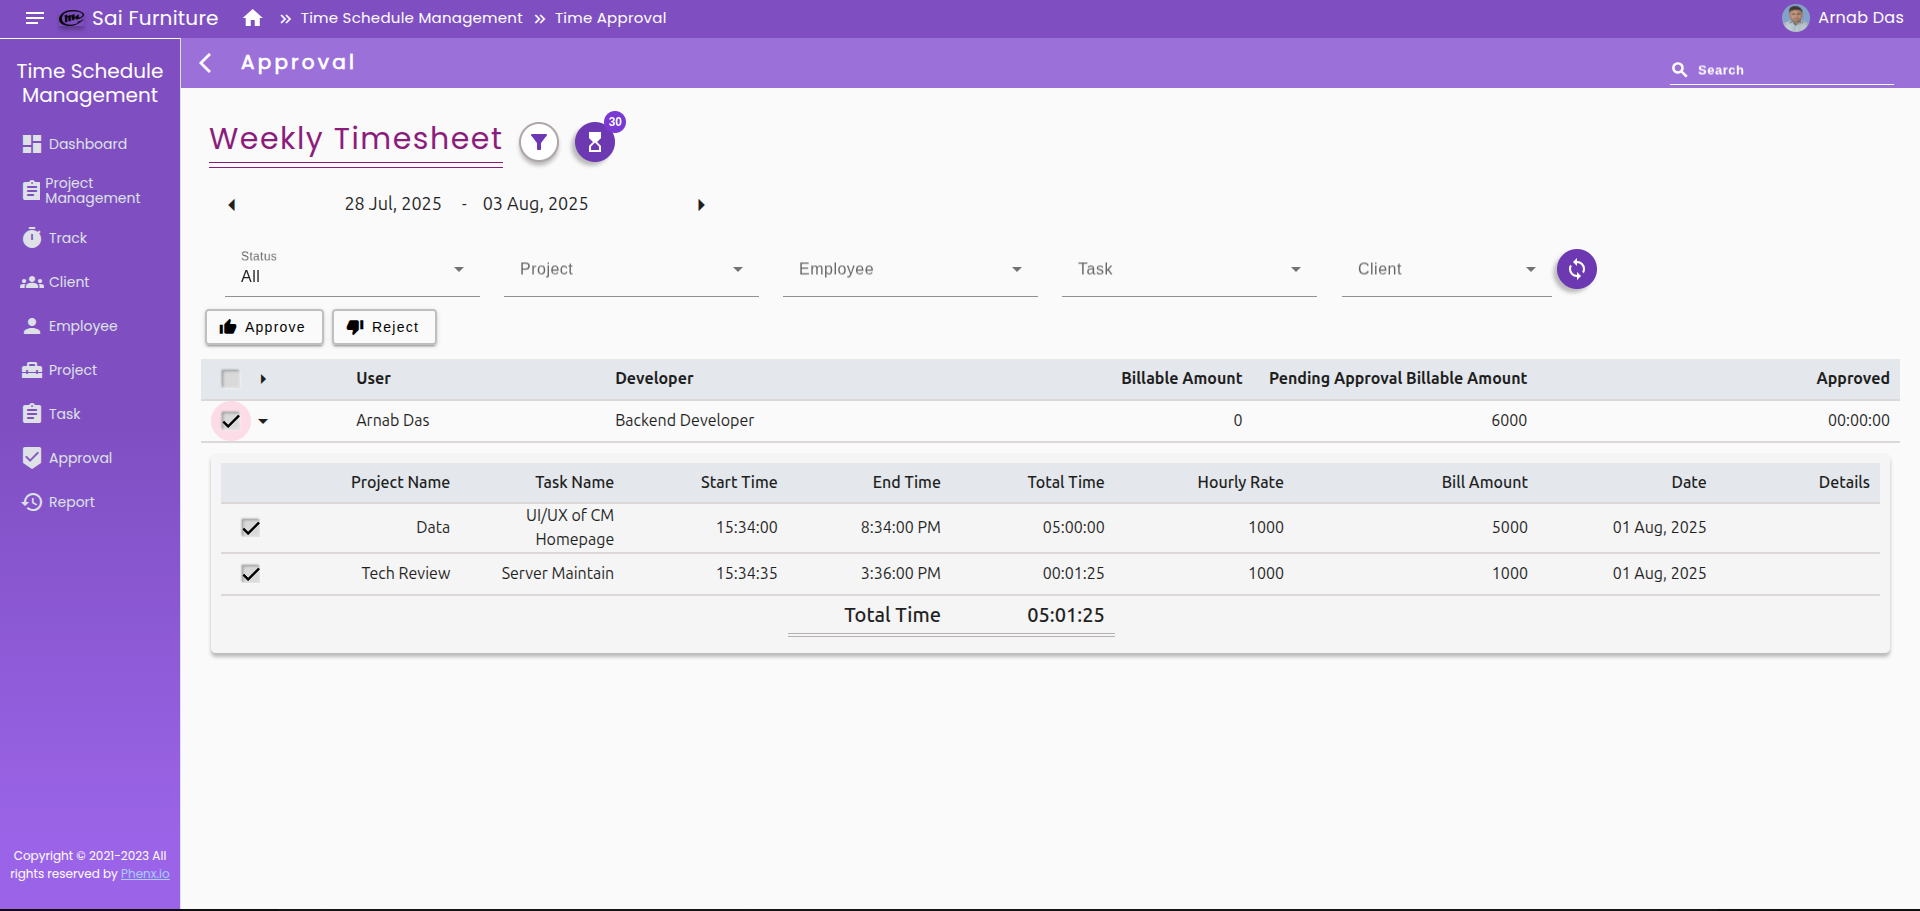Click the Track stopwatch icon

point(32,238)
